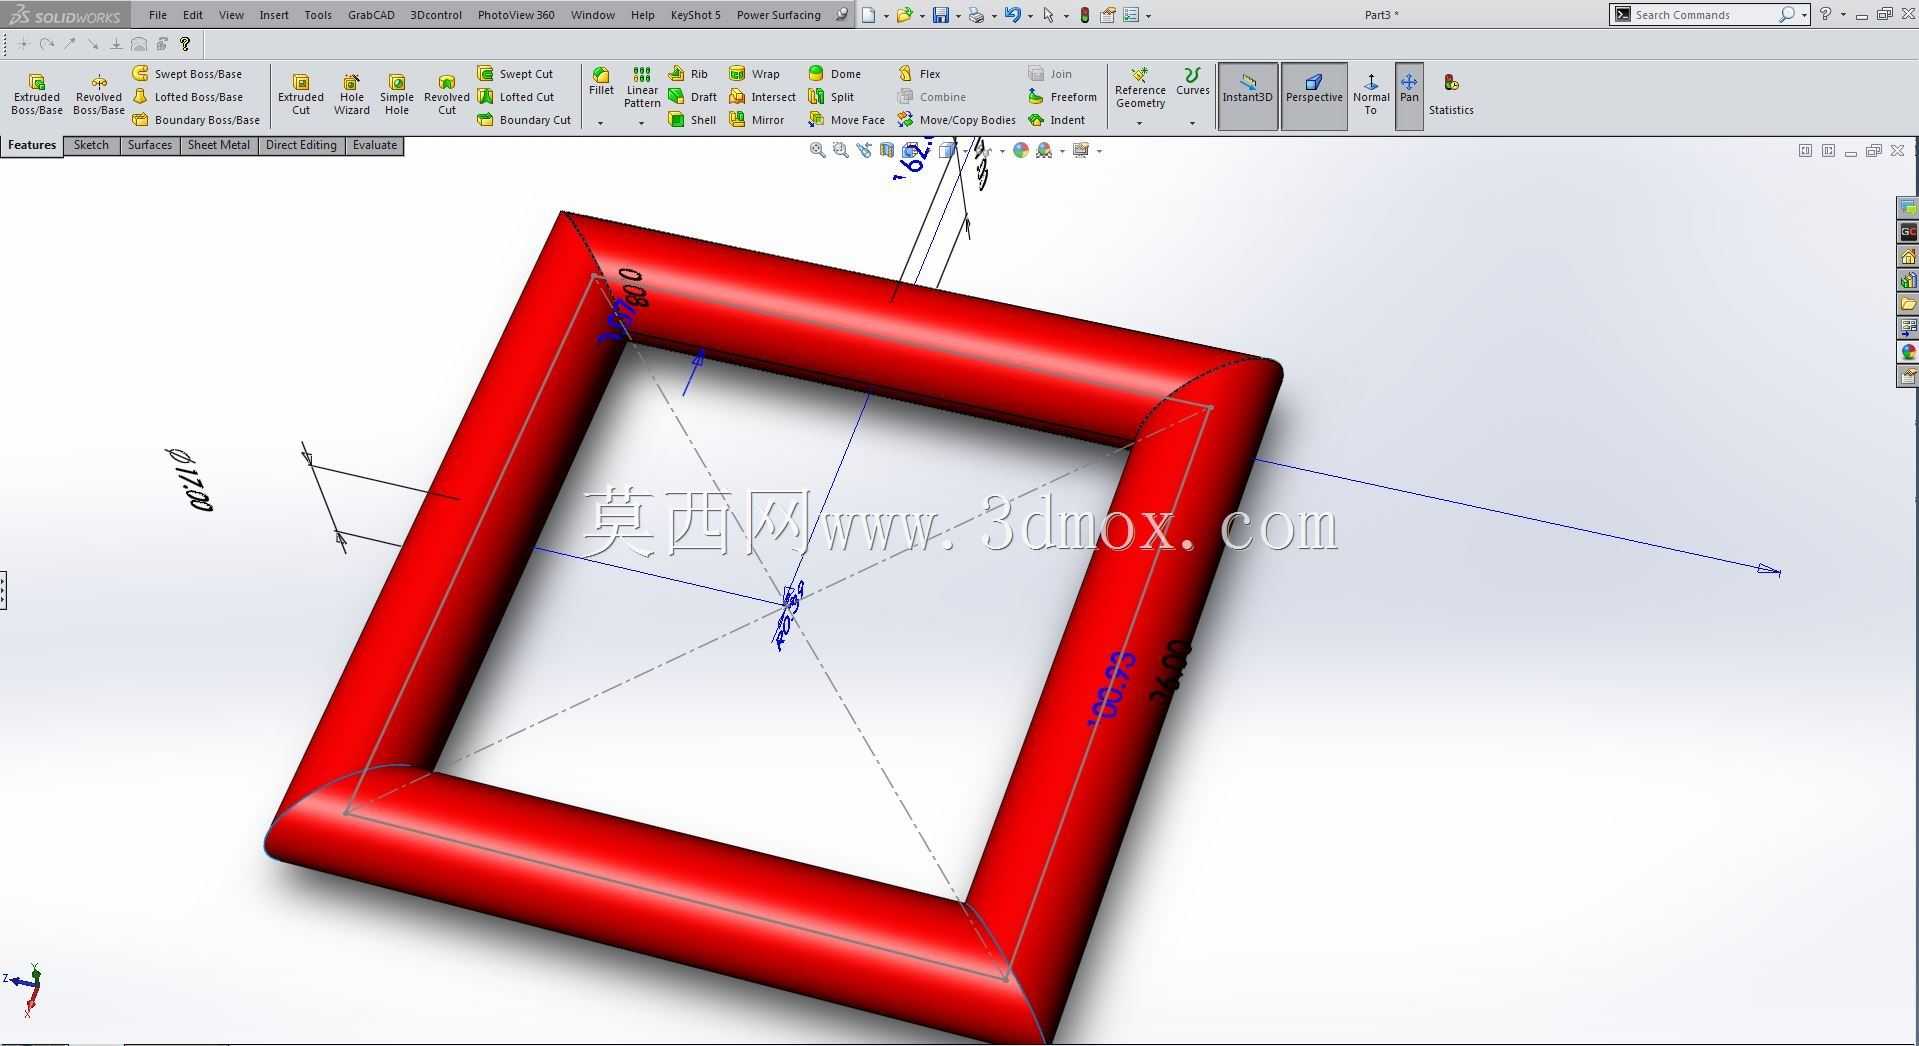
Task: Open the File menu
Action: pos(158,15)
